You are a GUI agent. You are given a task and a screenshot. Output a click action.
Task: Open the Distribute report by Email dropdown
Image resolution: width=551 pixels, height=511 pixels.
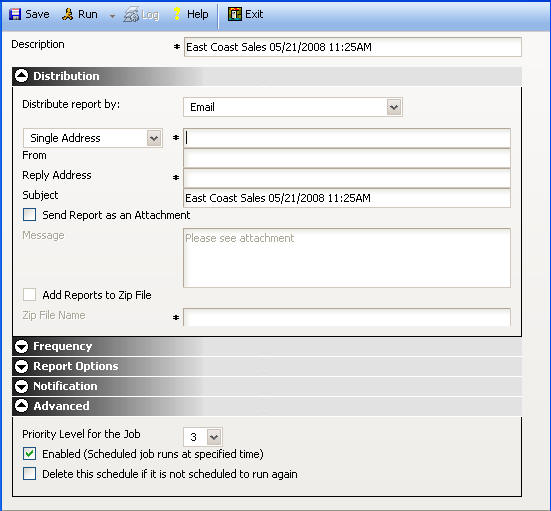click(x=394, y=107)
